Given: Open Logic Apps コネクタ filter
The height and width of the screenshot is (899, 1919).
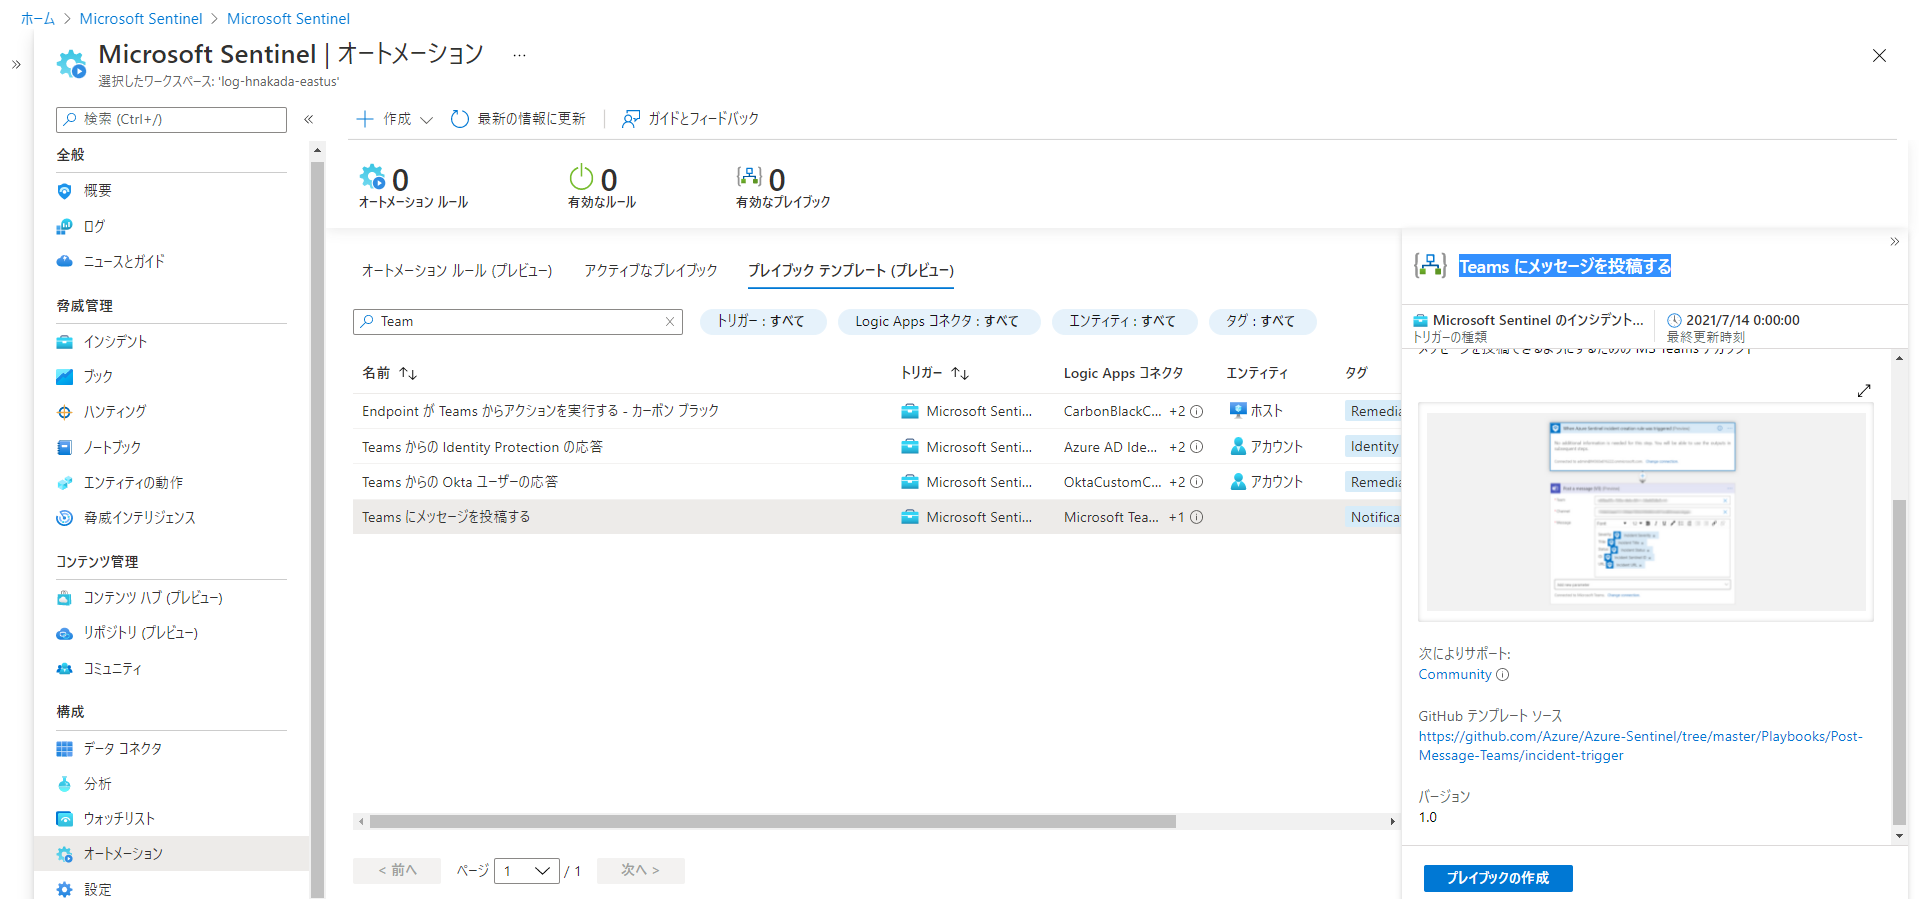Looking at the screenshot, I should pyautogui.click(x=937, y=321).
